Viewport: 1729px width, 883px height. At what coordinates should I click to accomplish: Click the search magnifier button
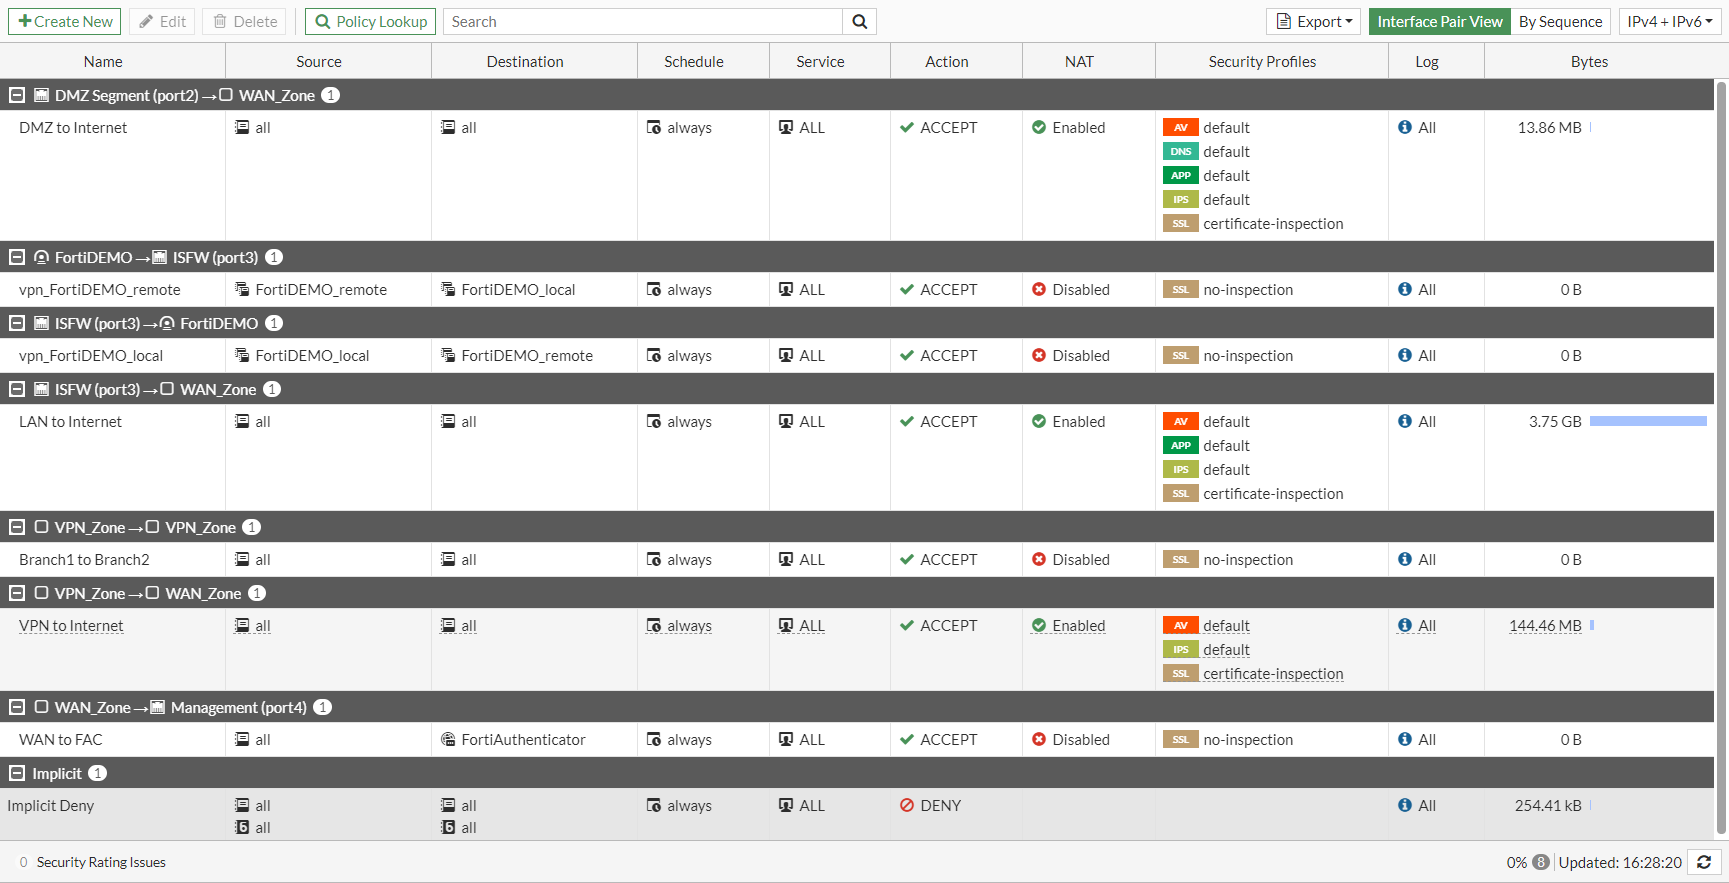859,22
